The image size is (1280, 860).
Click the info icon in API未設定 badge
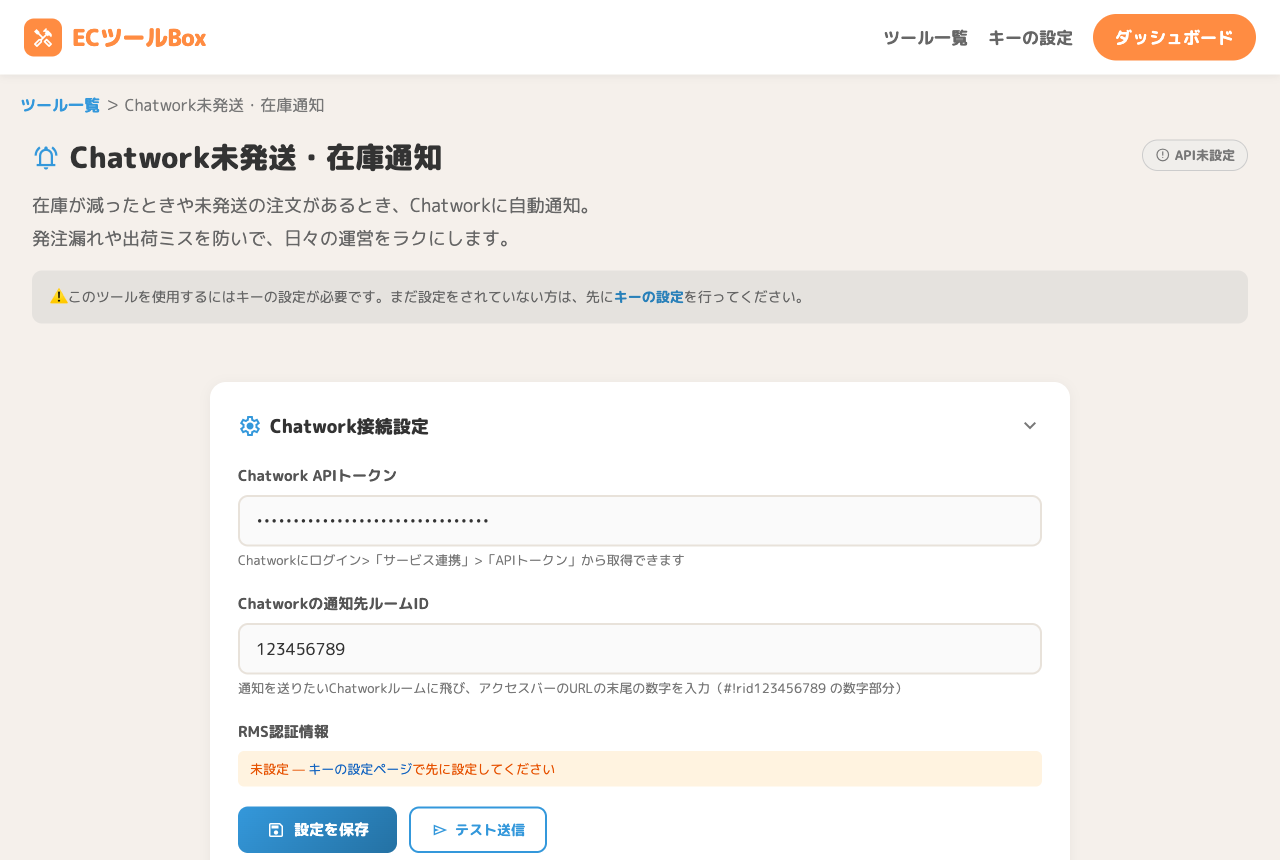coord(1162,155)
